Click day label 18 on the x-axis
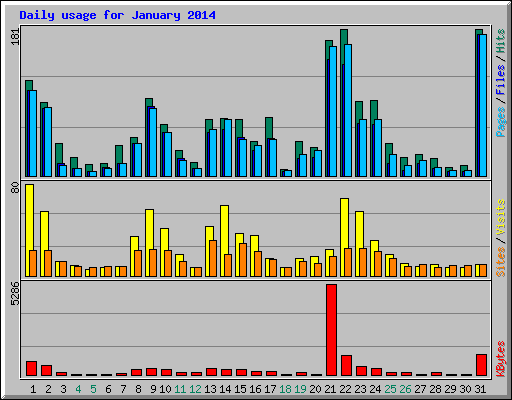Viewport: 512px width, 400px height. coord(285,389)
